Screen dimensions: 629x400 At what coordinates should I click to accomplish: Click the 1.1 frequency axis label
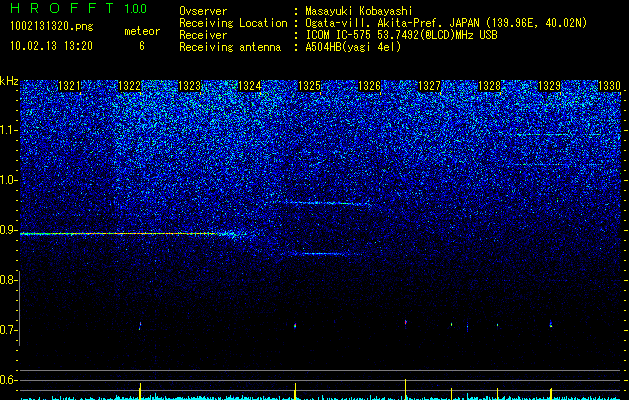(x=7, y=130)
